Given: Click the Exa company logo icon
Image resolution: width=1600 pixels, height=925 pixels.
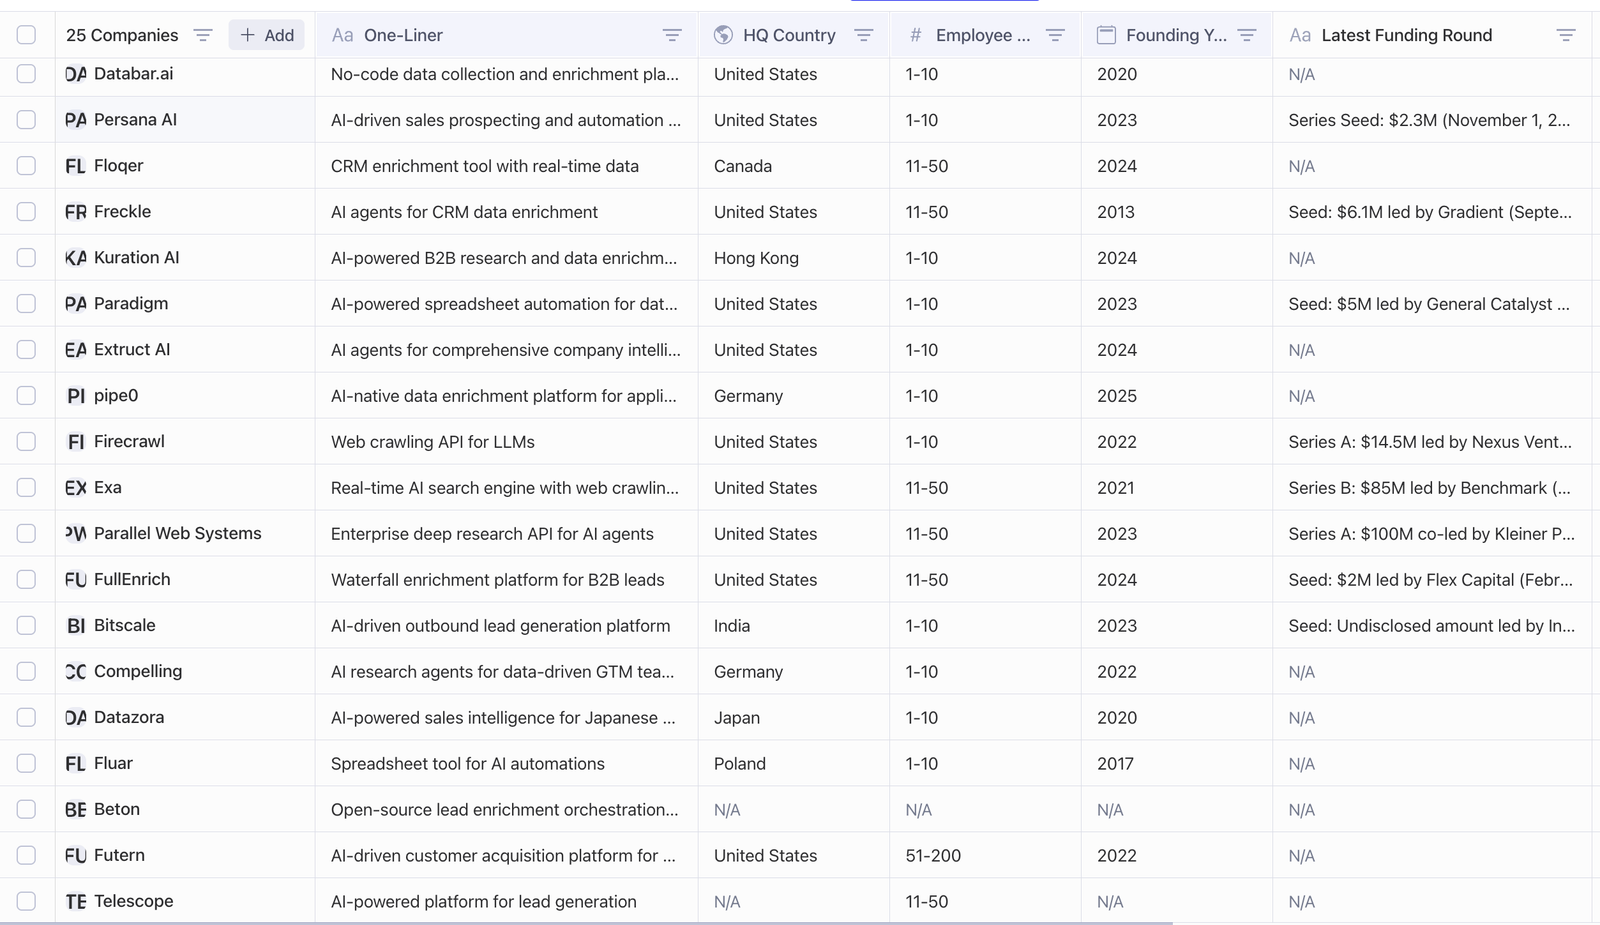Looking at the screenshot, I should pyautogui.click(x=76, y=488).
